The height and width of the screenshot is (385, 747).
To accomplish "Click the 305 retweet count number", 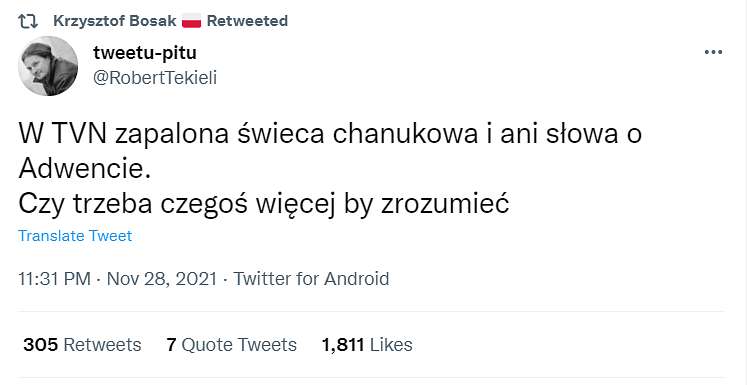I will click(40, 344).
